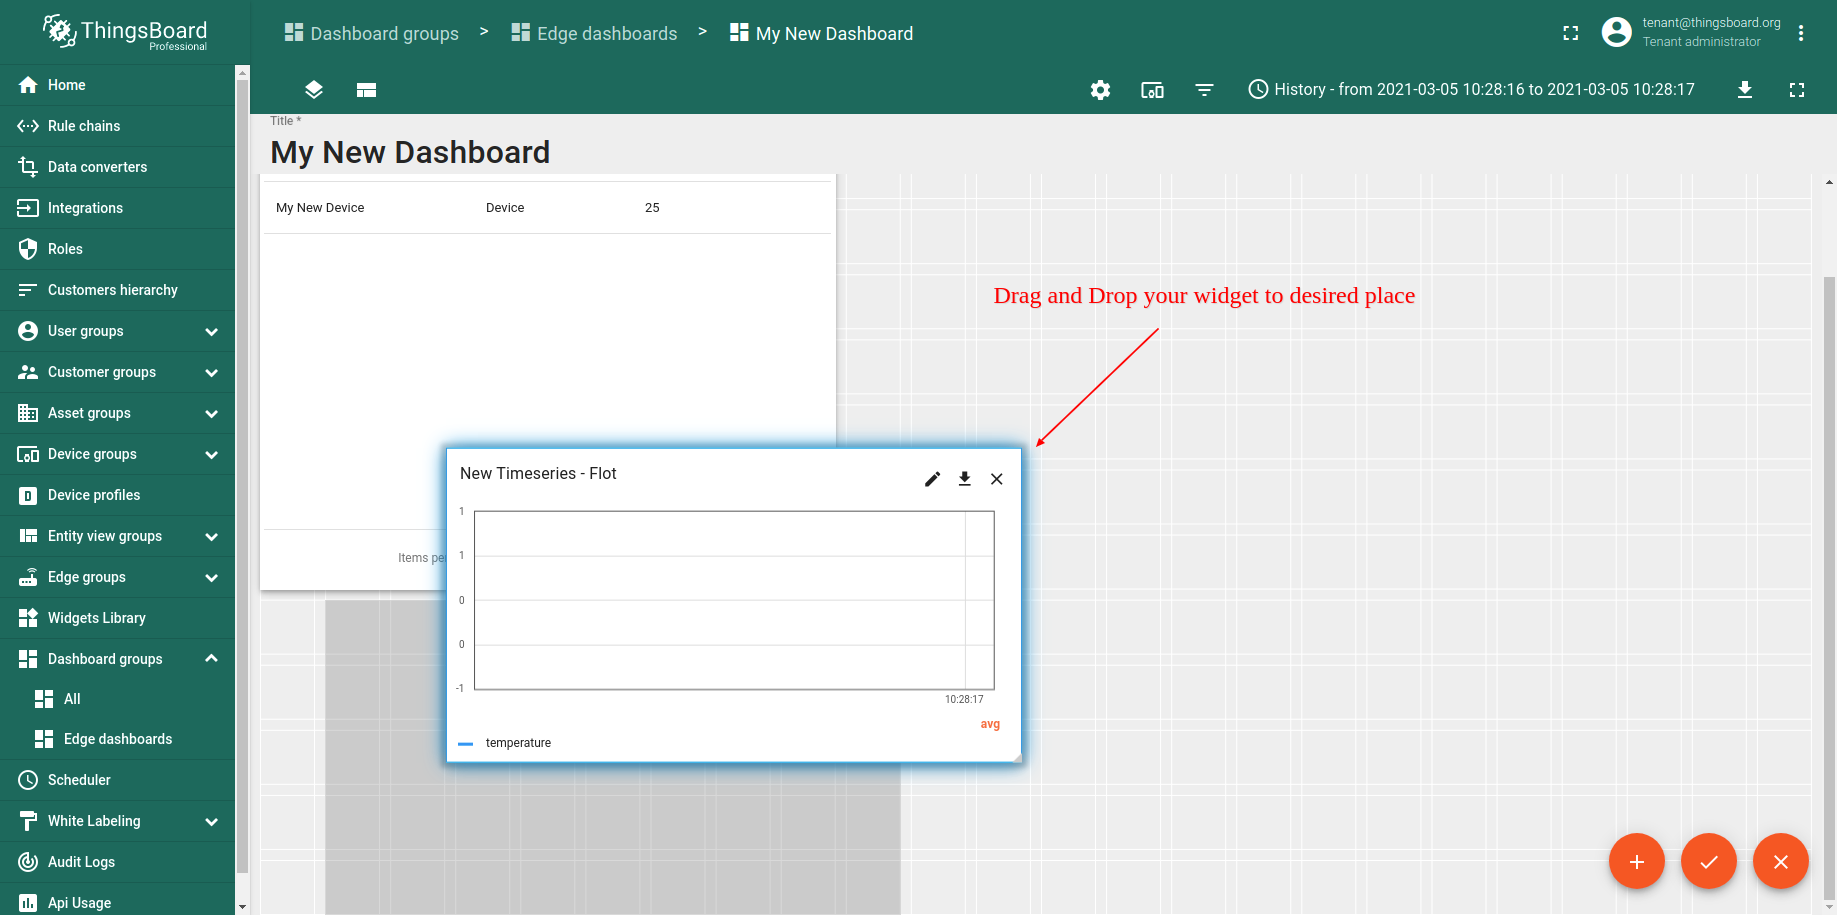Open Api Usage page

point(117,902)
